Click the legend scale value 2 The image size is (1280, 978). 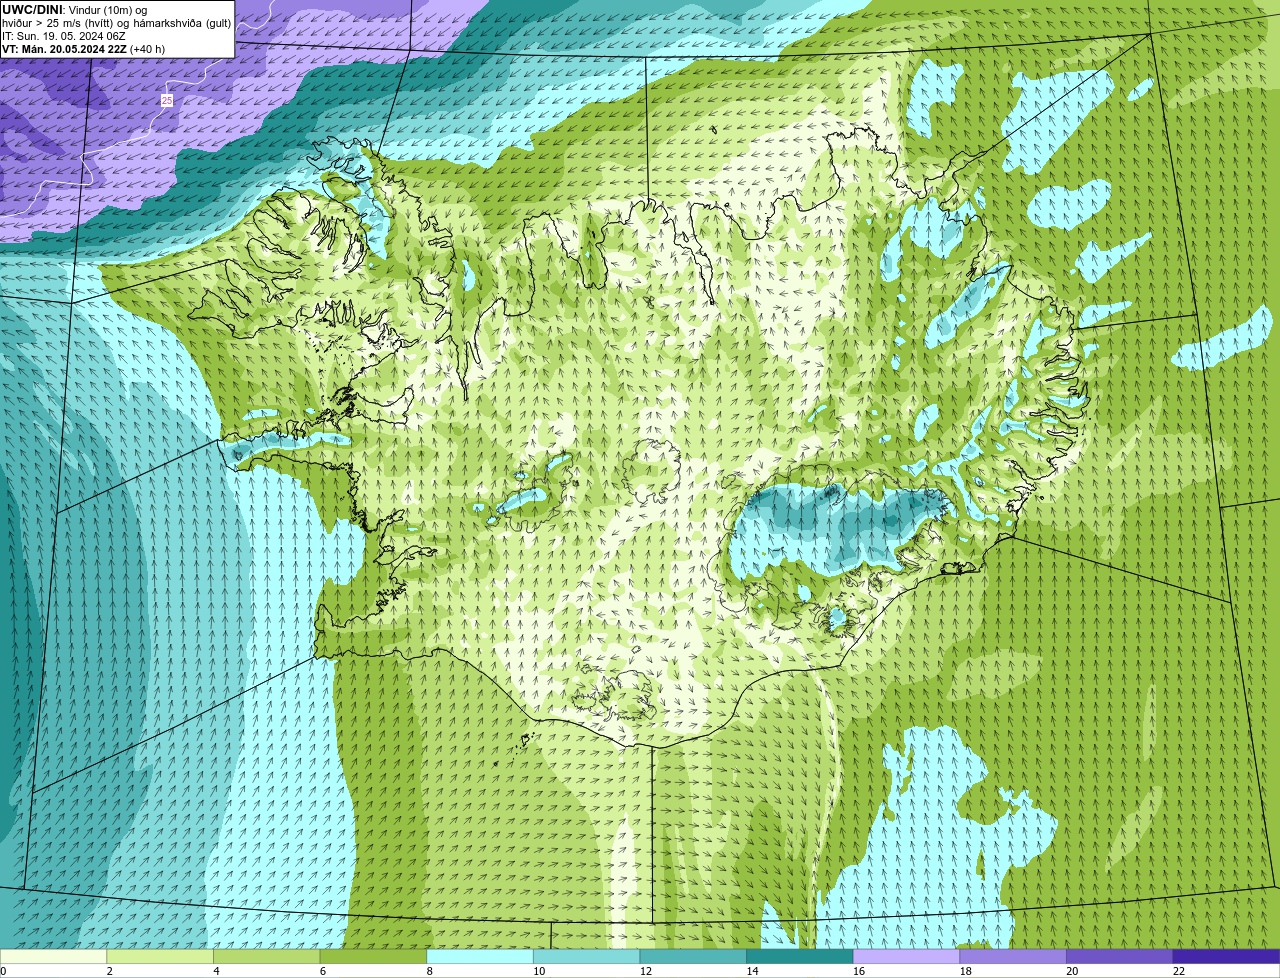tap(109, 971)
